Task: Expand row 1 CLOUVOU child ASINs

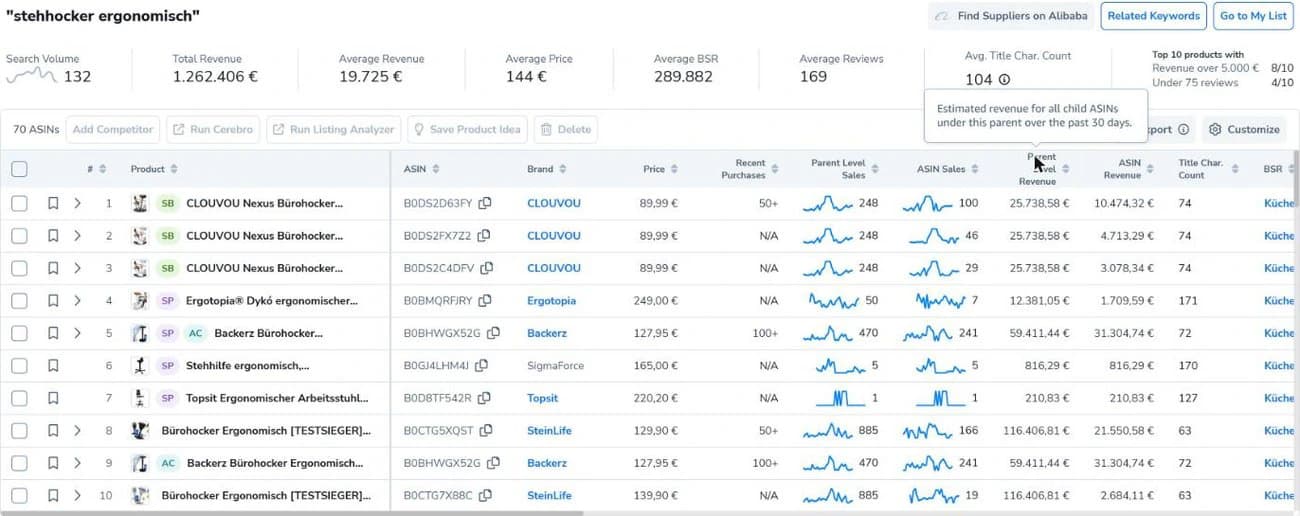Action: [x=77, y=203]
